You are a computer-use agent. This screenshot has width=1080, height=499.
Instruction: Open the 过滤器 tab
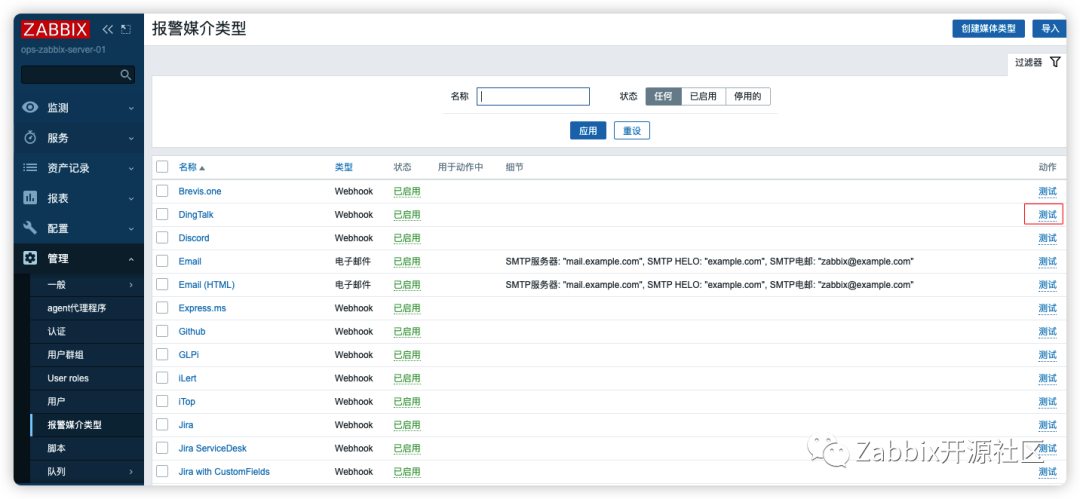(x=1037, y=62)
